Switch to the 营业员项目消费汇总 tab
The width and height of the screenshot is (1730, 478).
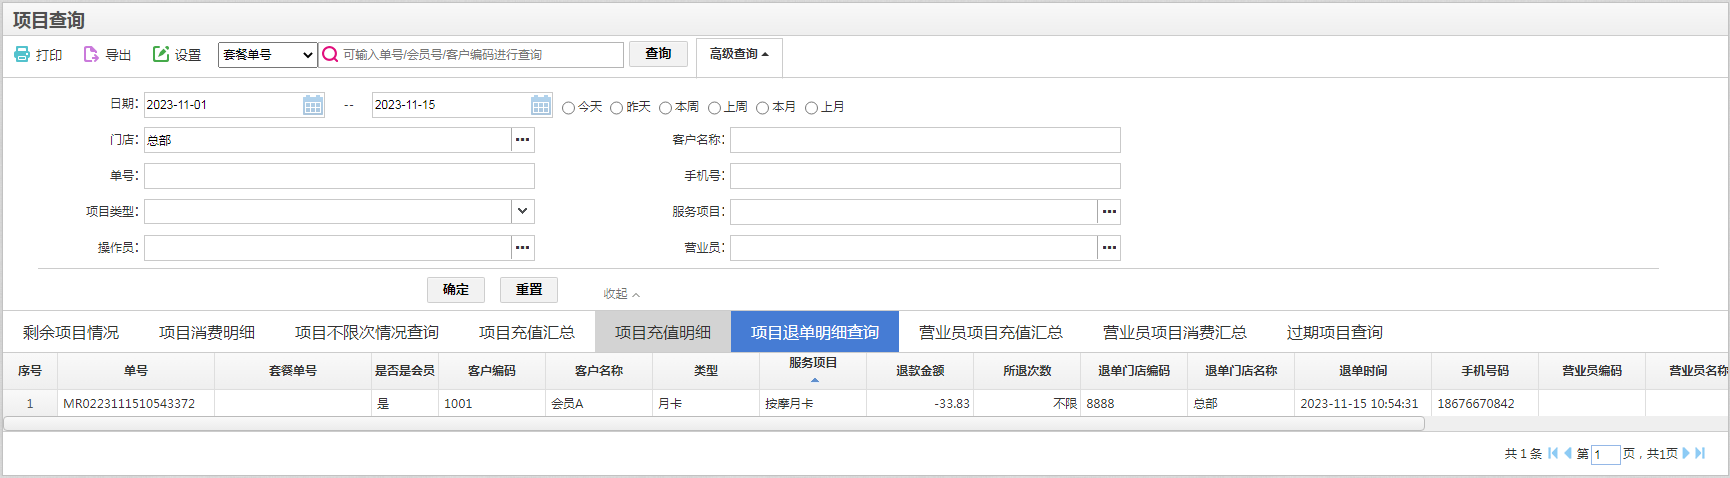coord(1175,332)
